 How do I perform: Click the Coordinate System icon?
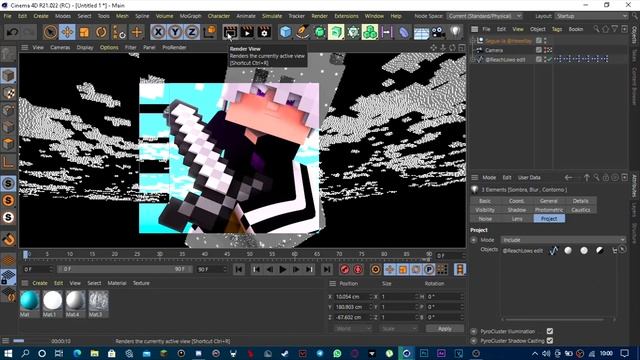click(209, 32)
